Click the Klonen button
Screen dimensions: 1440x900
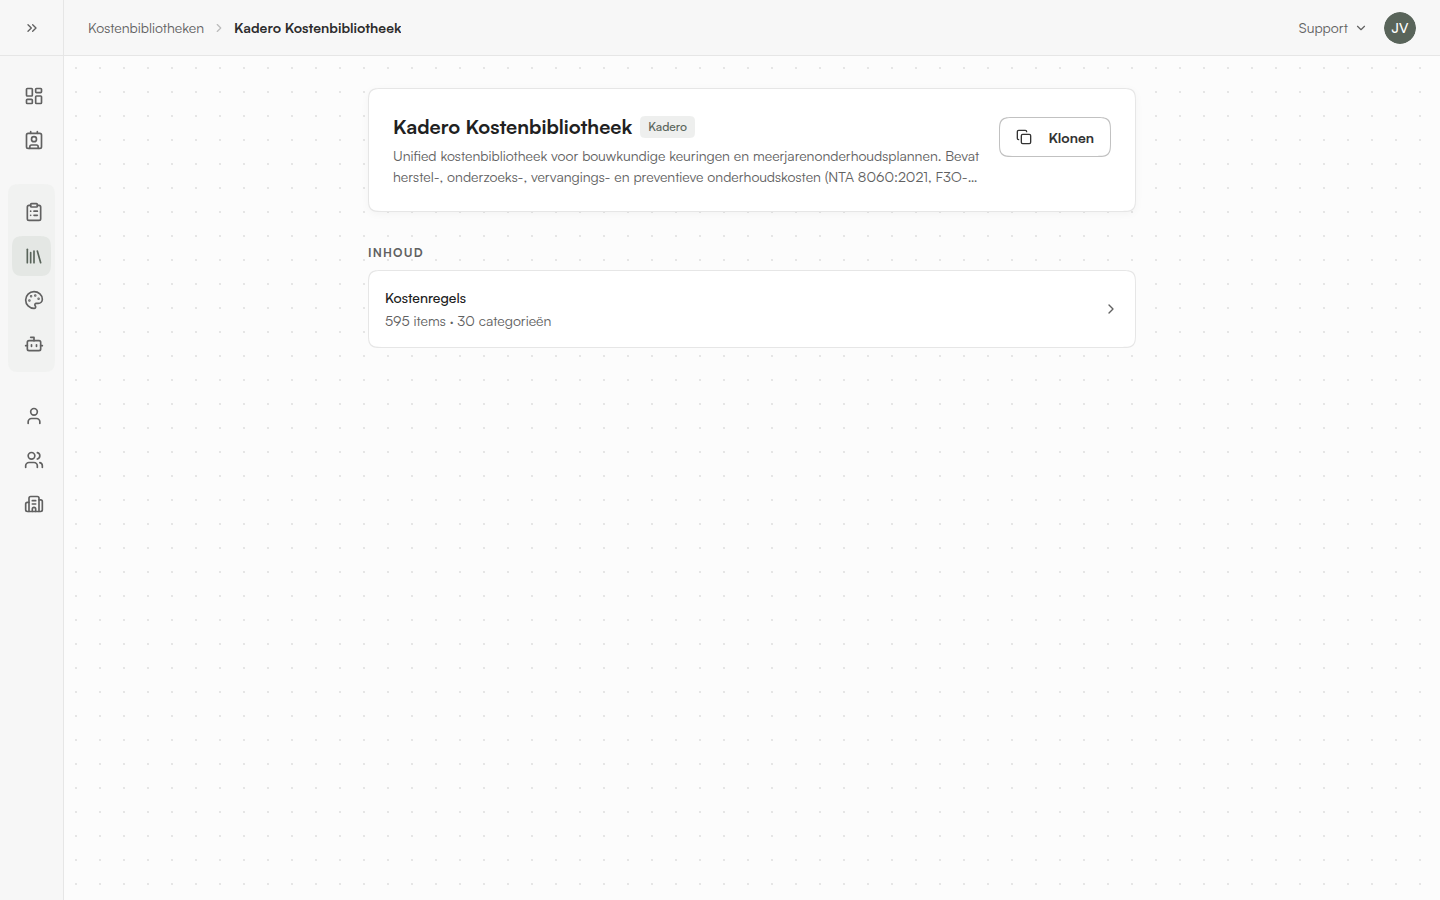pos(1055,137)
